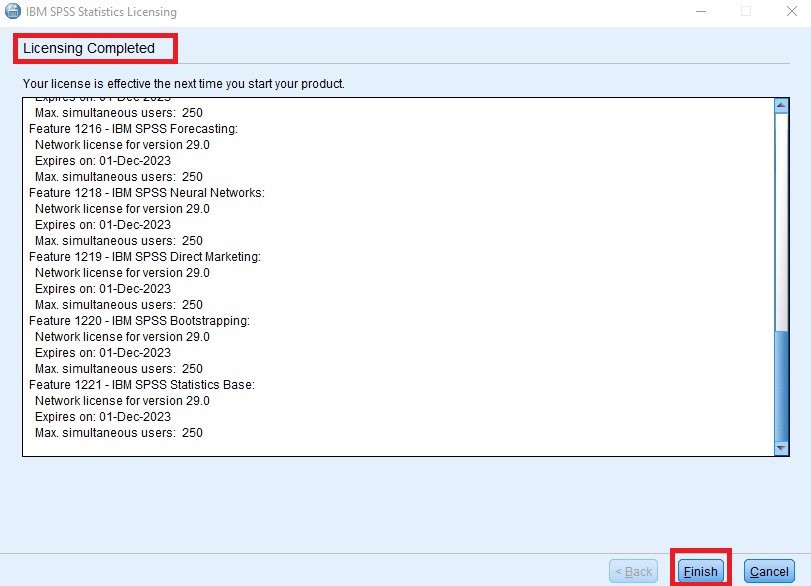Click 'Your license is effective' message text
The height and width of the screenshot is (586, 811).
coord(184,84)
